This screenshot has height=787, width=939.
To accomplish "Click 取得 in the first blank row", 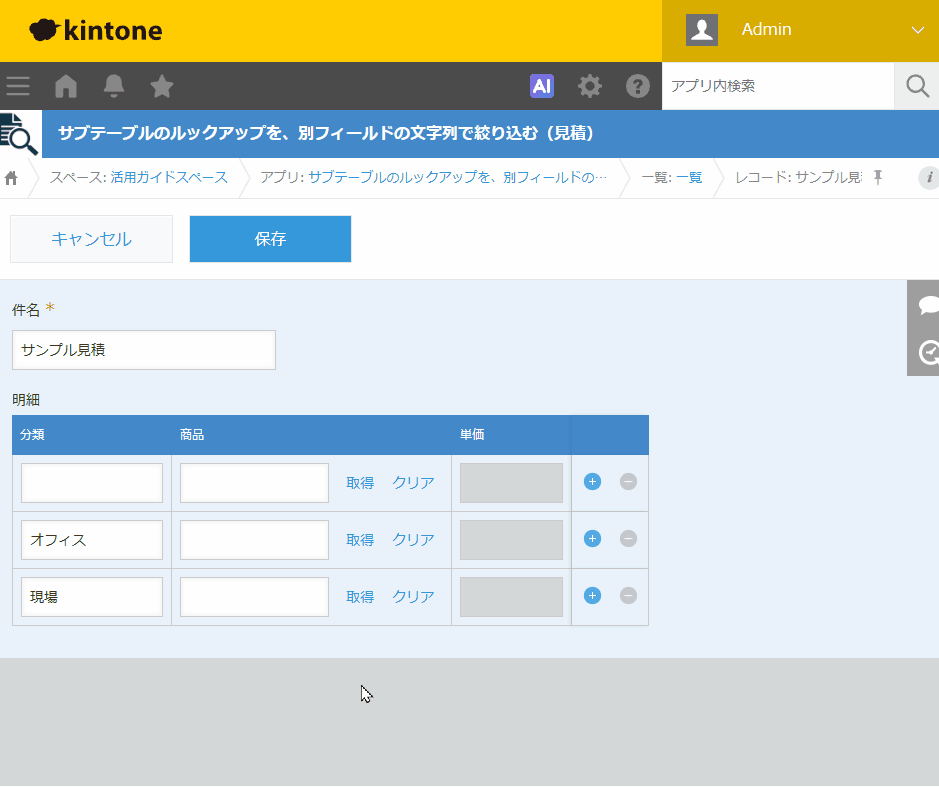I will 360,483.
